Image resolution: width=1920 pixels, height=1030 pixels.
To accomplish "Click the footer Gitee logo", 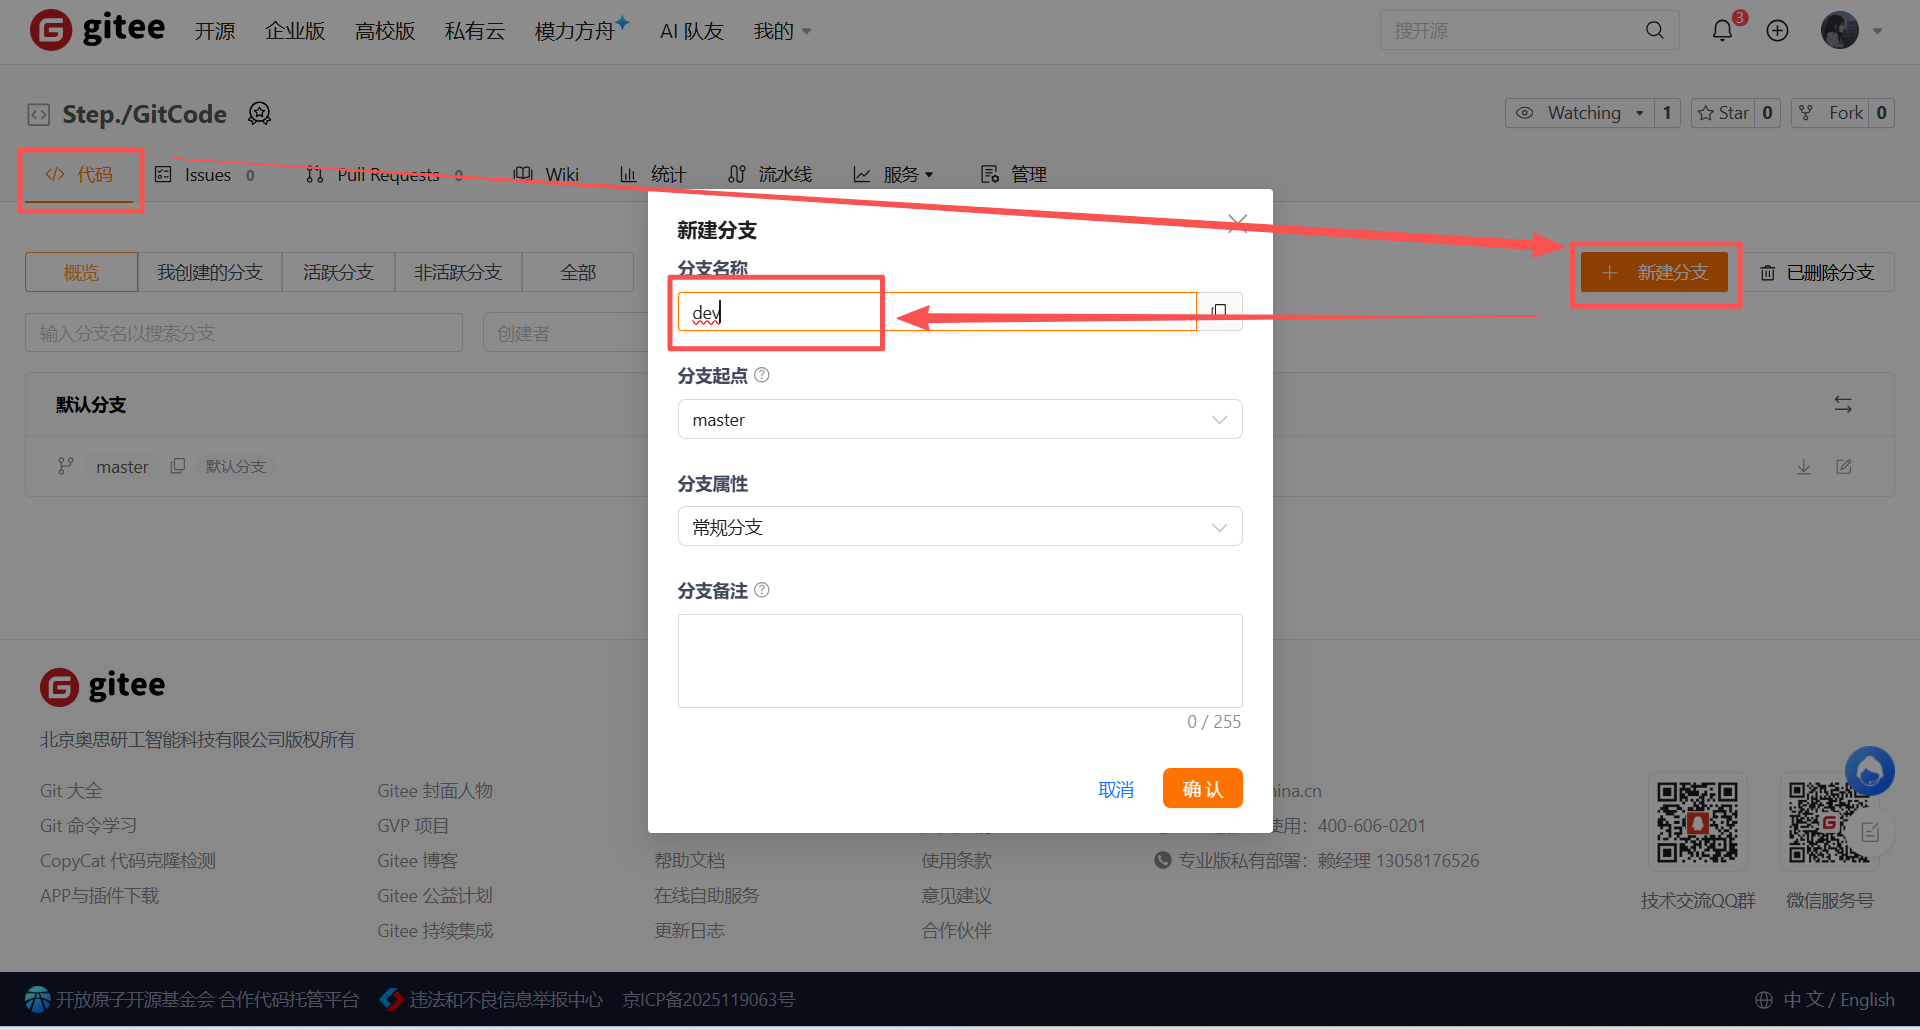I will click(103, 686).
